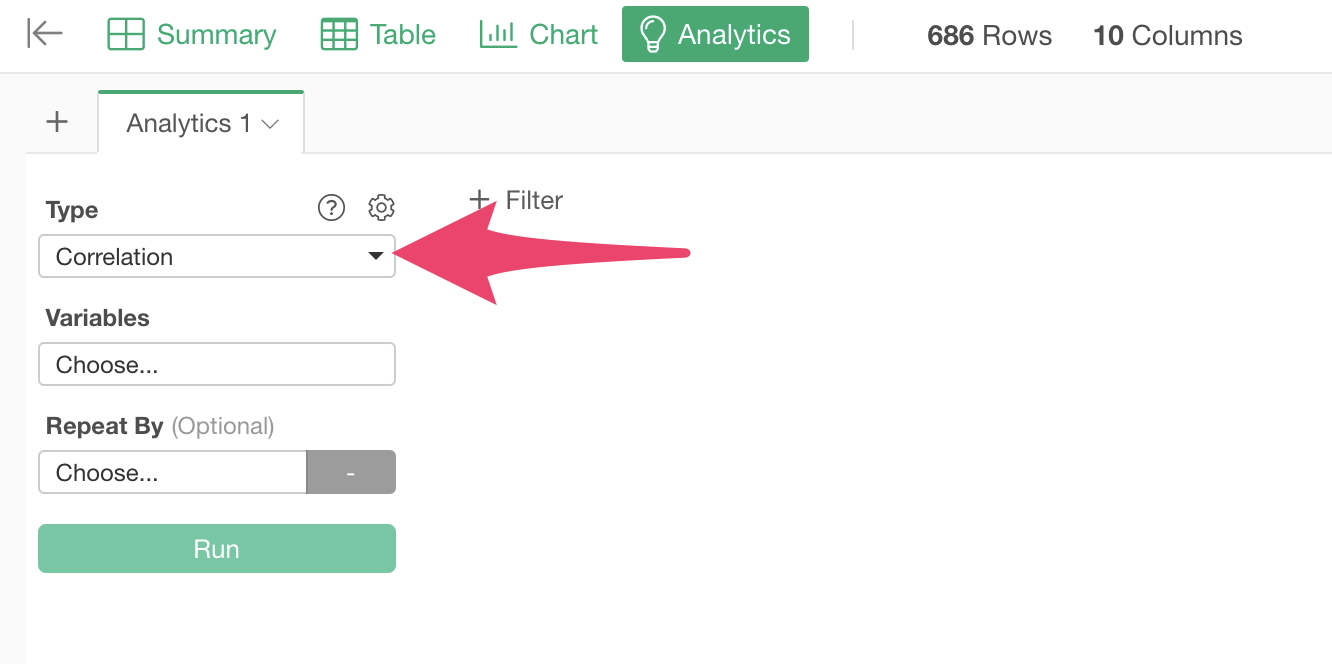The height and width of the screenshot is (664, 1332).
Task: Open the Chart view
Action: click(538, 34)
